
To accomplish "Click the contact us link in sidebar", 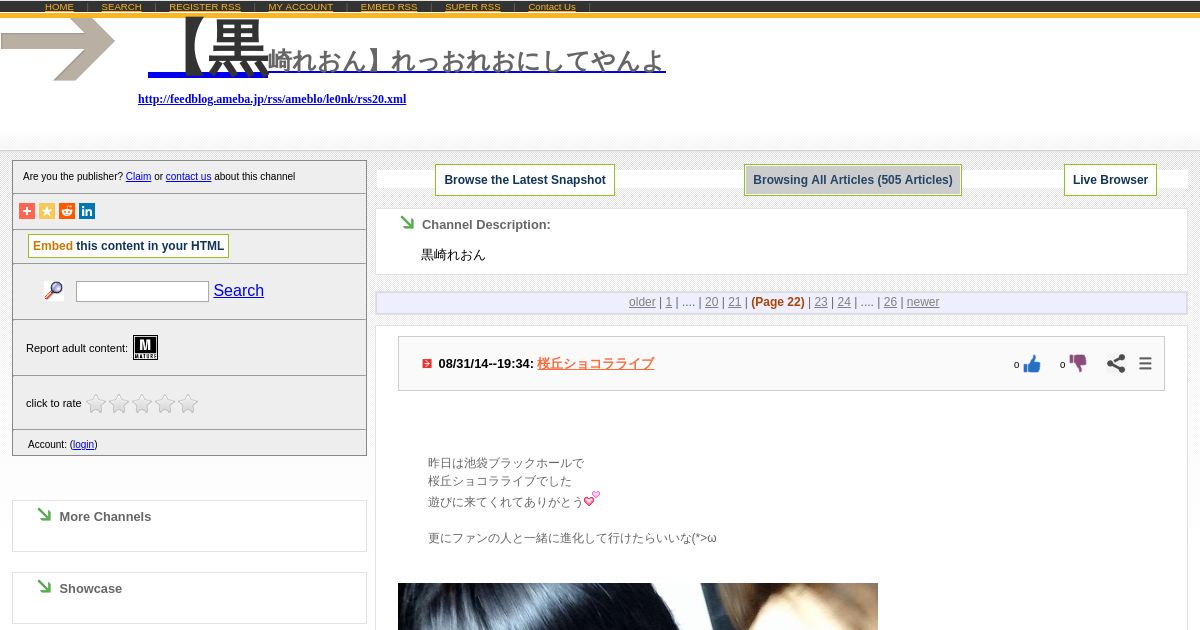I will click(x=188, y=177).
